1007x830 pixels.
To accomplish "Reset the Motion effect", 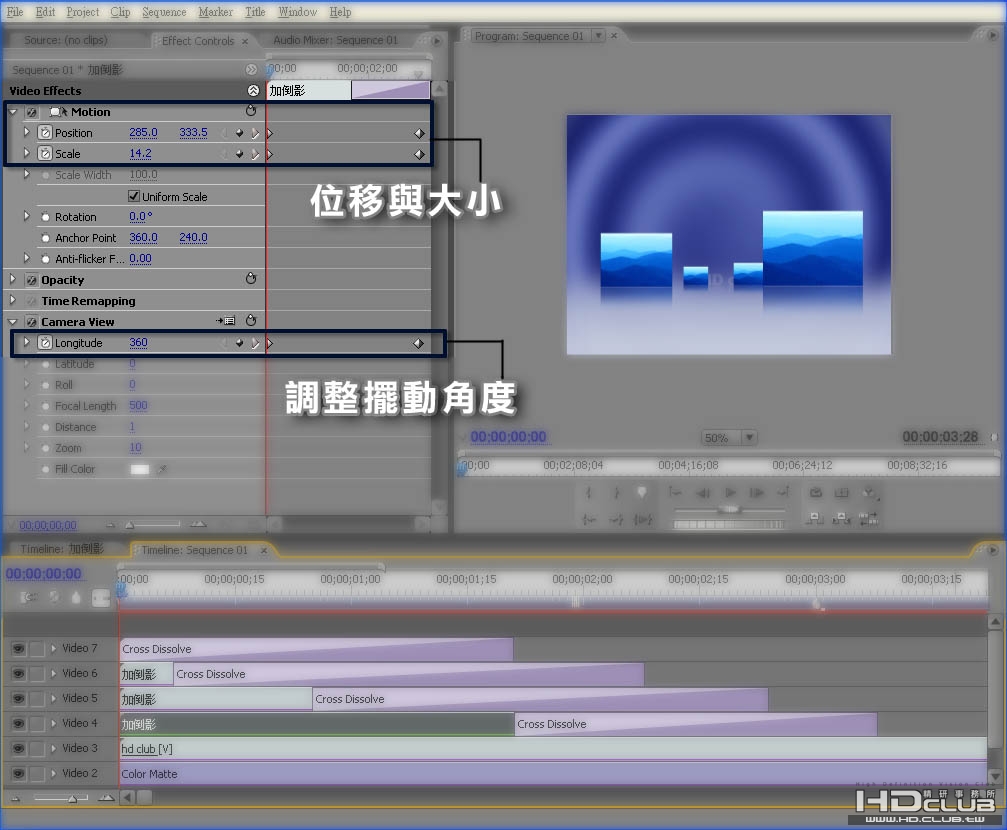I will (x=251, y=111).
